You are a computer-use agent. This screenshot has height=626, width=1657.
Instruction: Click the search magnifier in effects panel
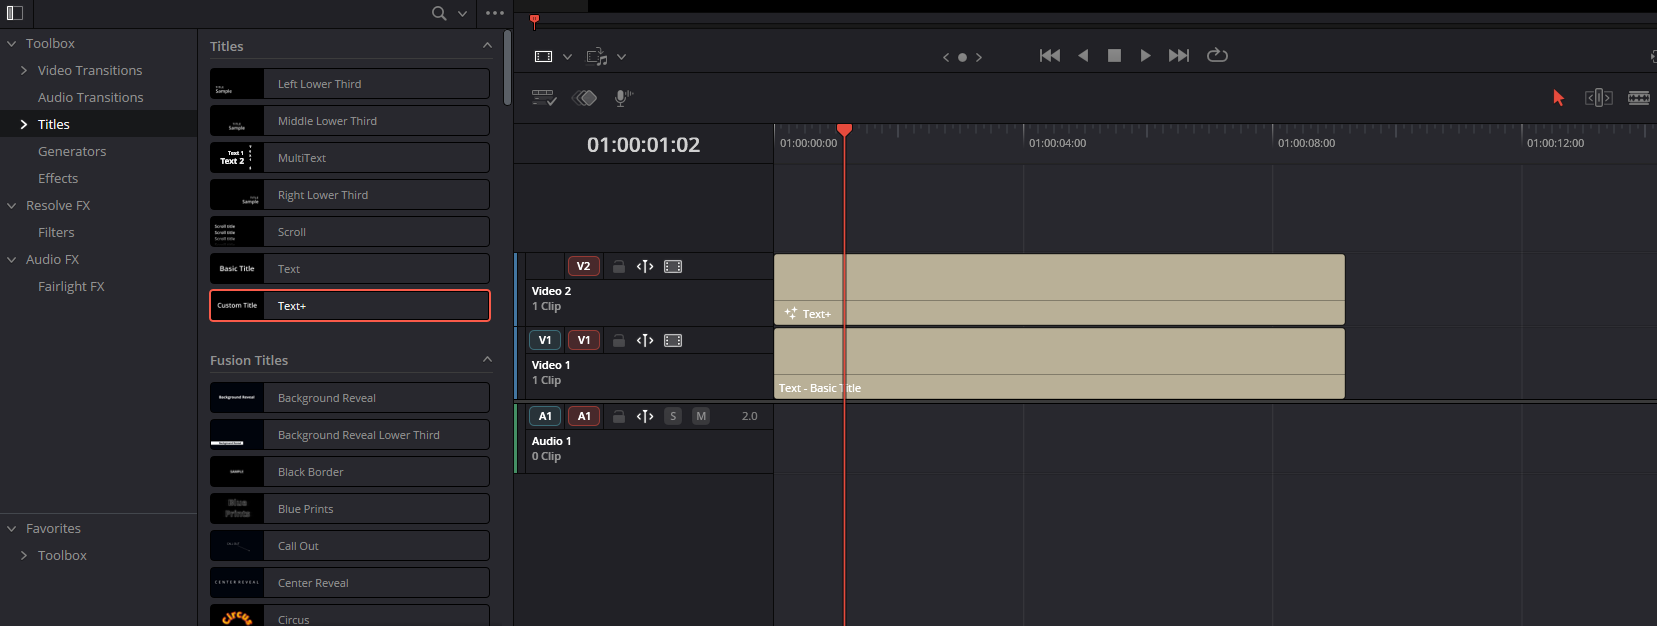(439, 13)
